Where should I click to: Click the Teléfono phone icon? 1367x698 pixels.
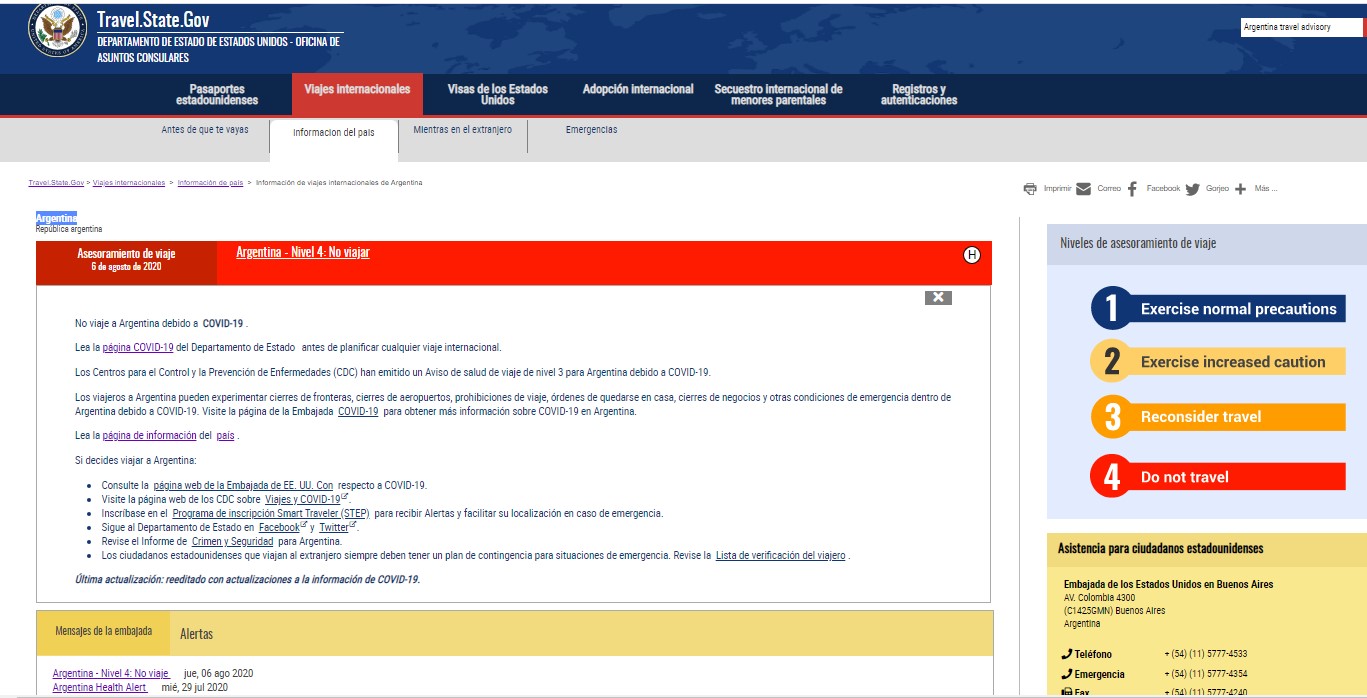pyautogui.click(x=1067, y=654)
